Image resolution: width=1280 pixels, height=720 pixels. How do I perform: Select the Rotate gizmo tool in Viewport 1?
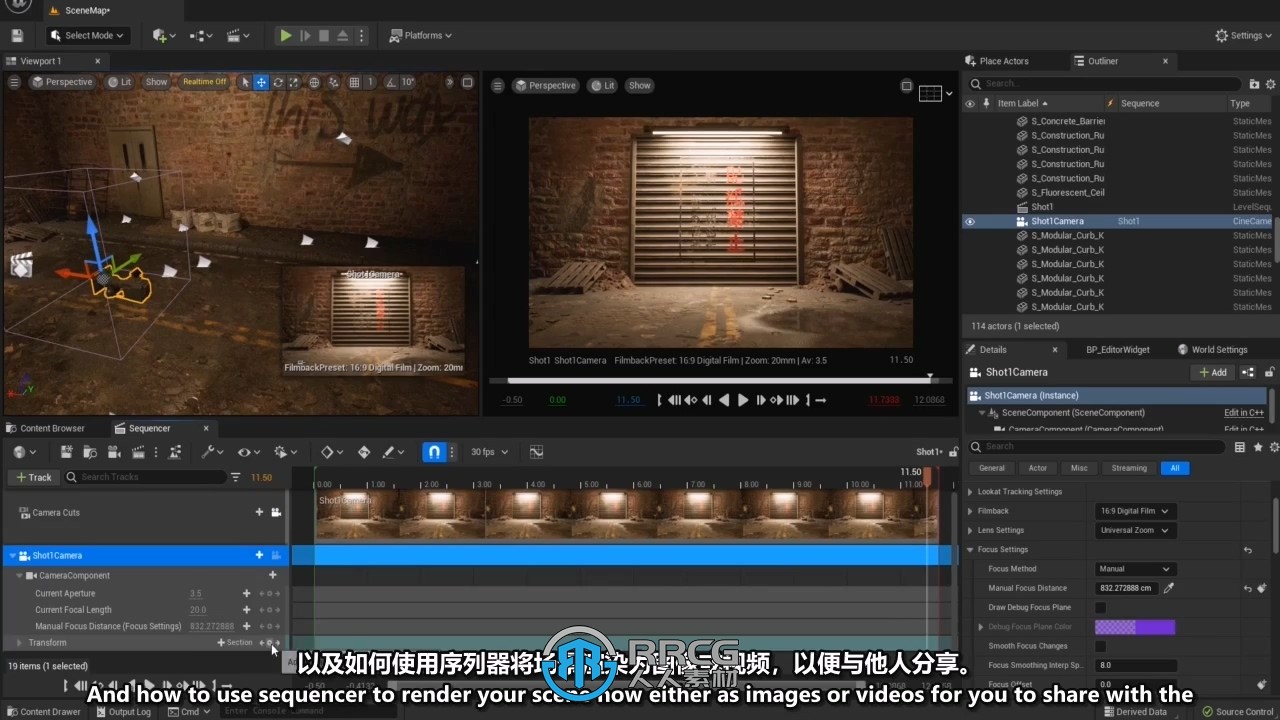278,82
